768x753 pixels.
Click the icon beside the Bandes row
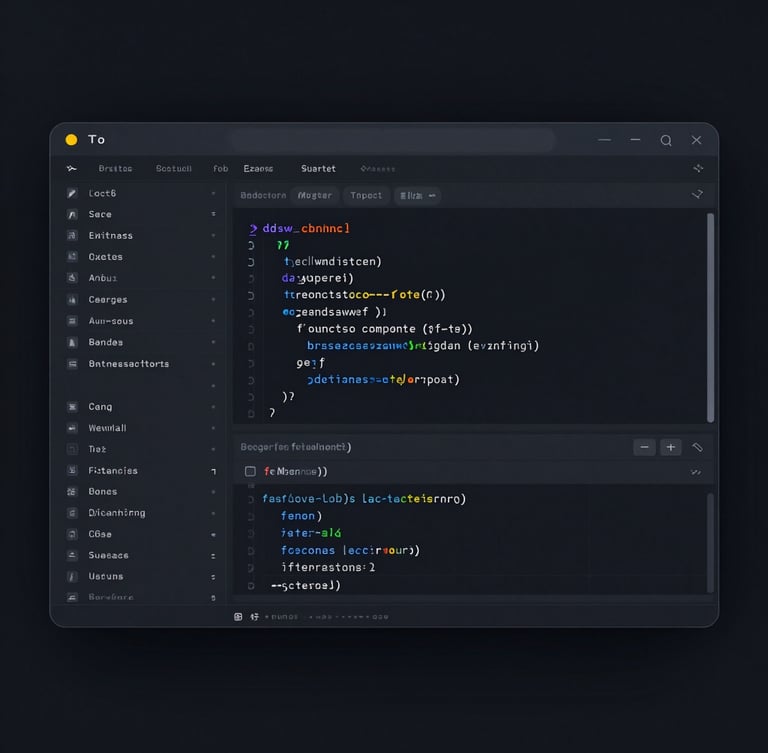click(x=72, y=342)
